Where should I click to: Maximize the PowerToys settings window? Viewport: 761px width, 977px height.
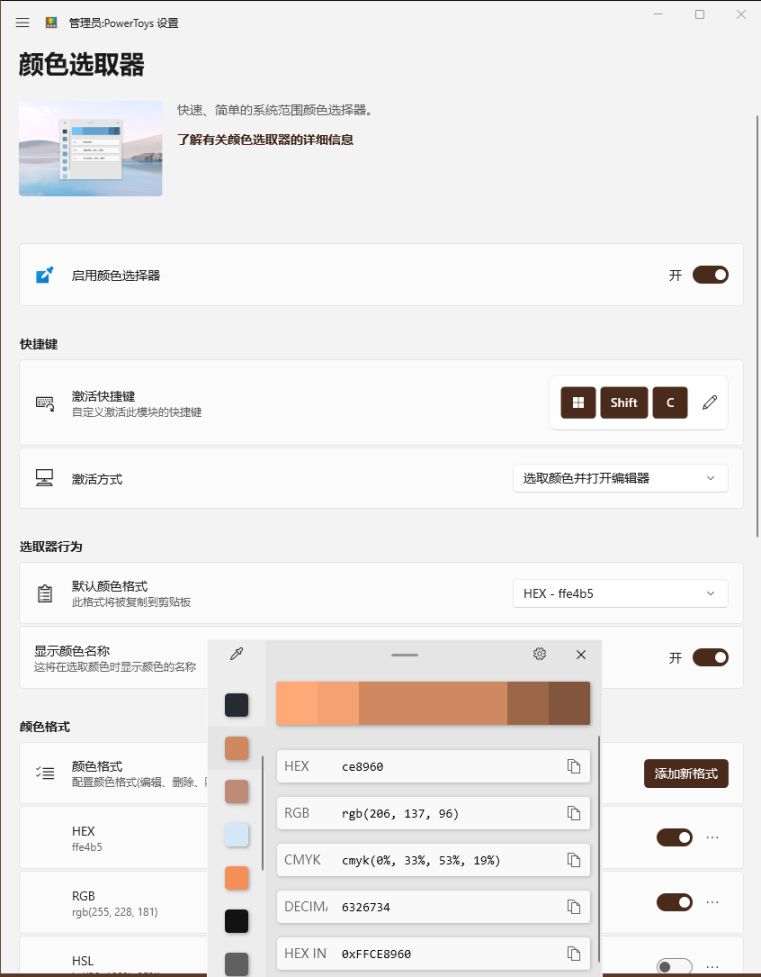[x=700, y=14]
